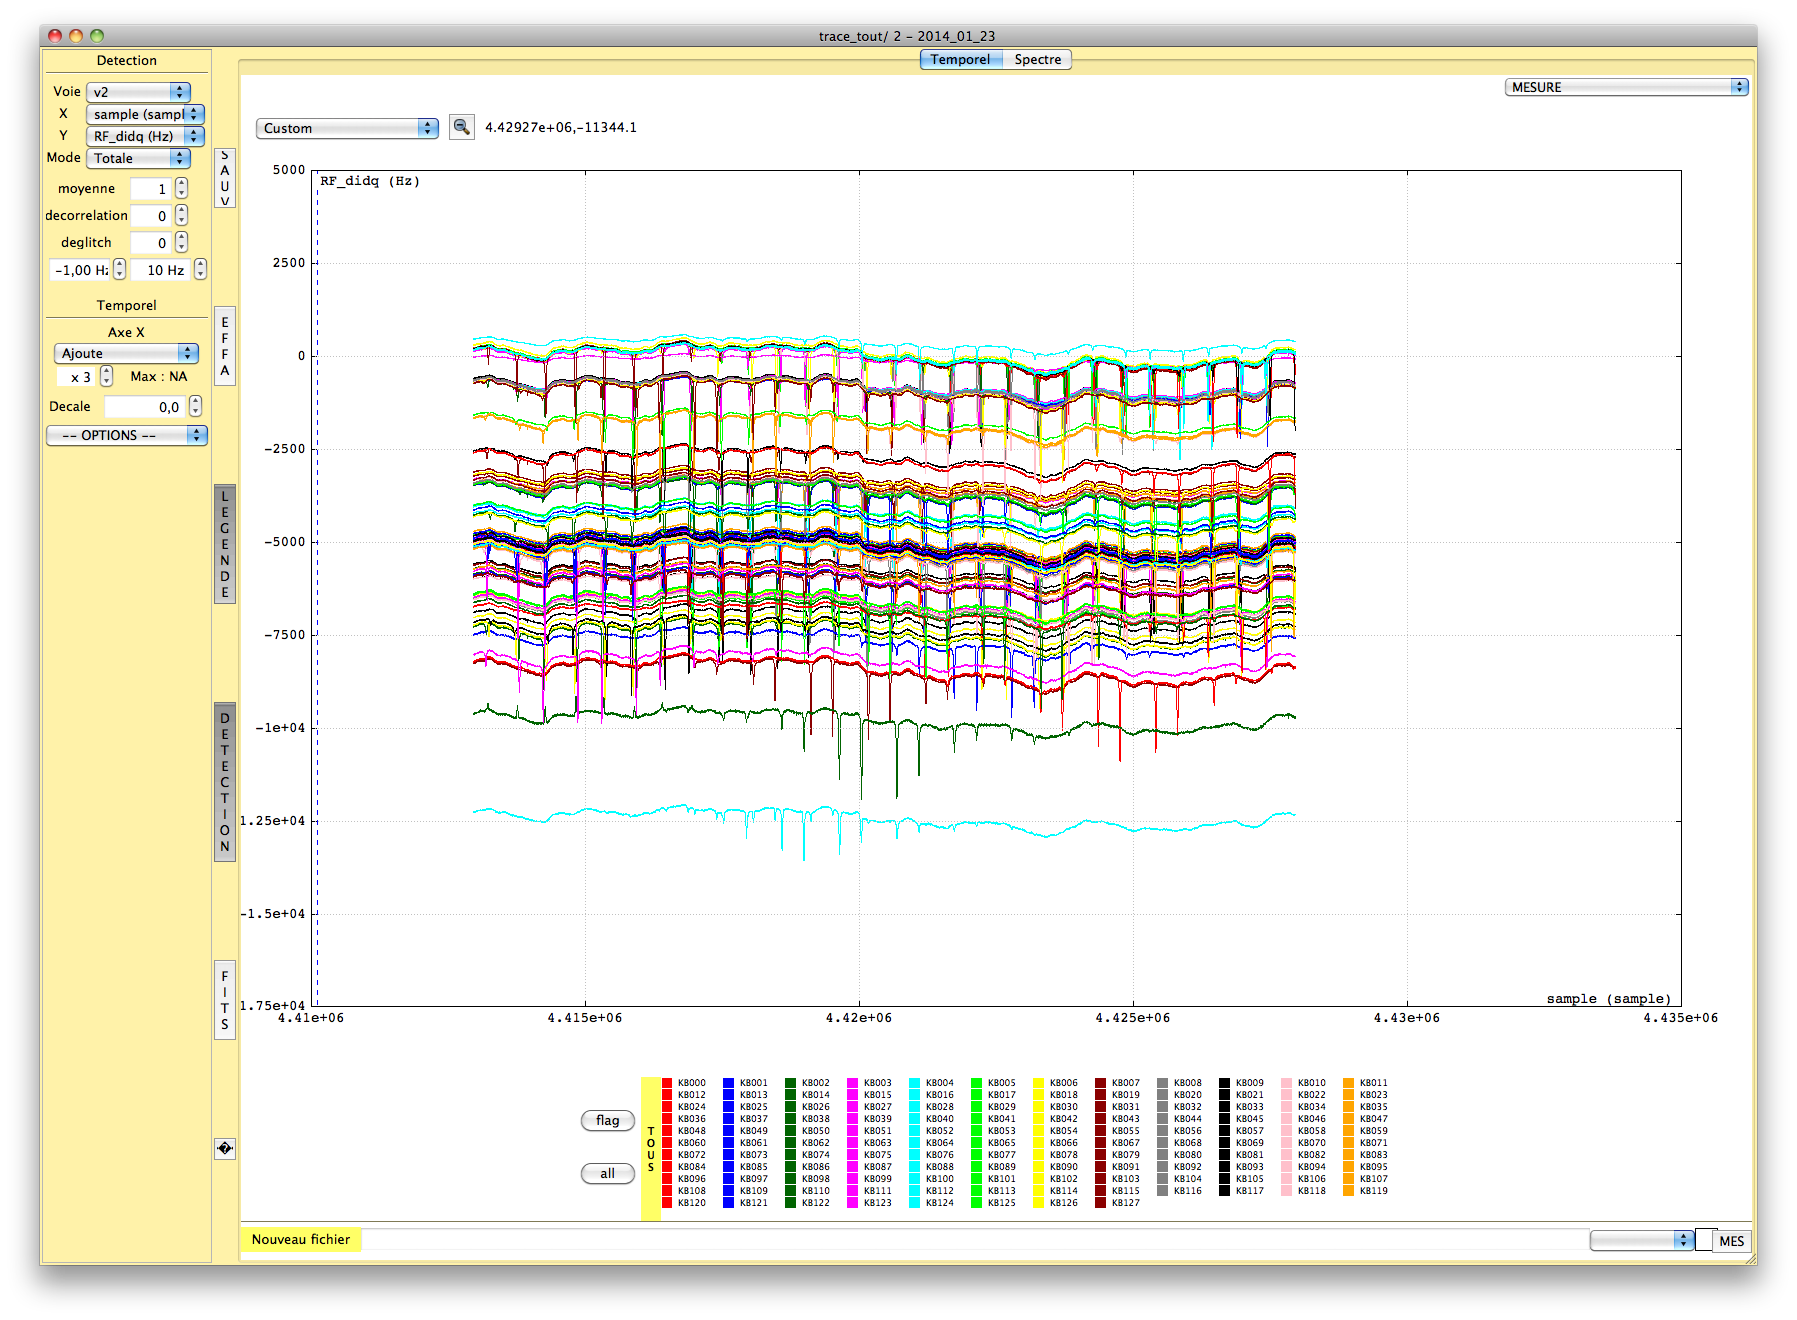Click the yellow TOUS legend bar
This screenshot has height=1320, width=1797.
(650, 1148)
